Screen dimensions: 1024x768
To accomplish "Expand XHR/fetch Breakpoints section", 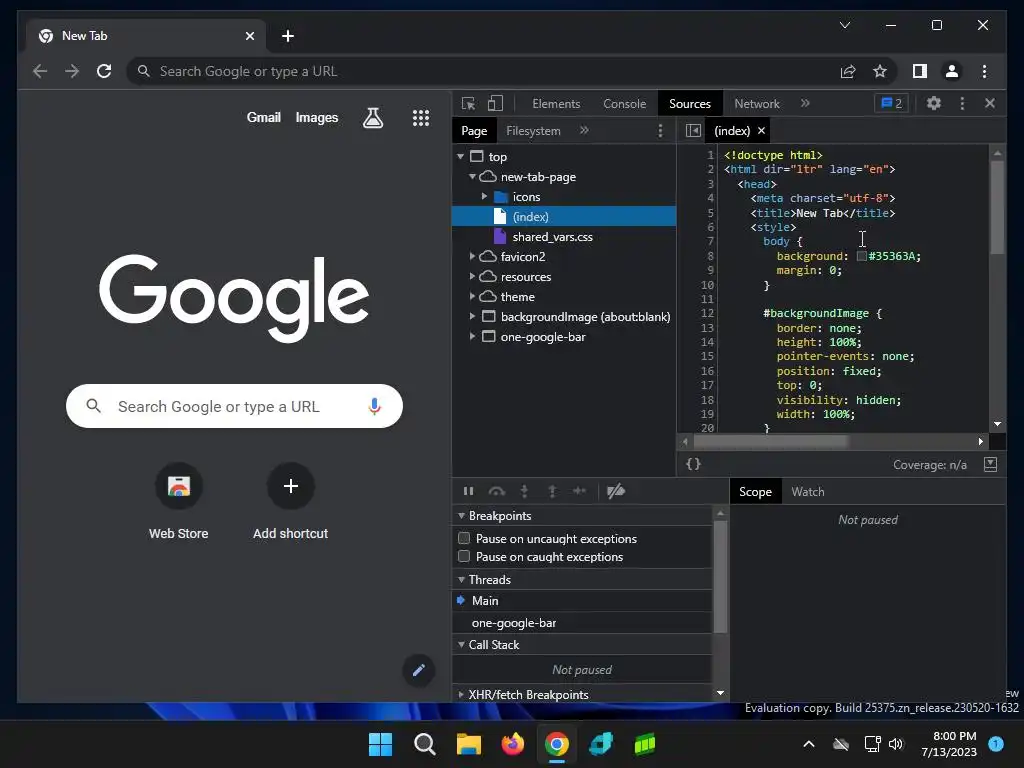I will [x=462, y=695].
